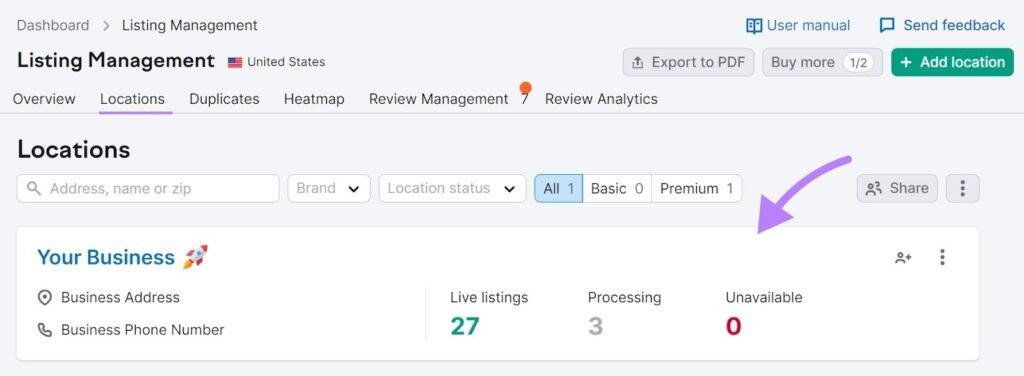
Task: Click the User manual book icon
Action: (x=754, y=25)
